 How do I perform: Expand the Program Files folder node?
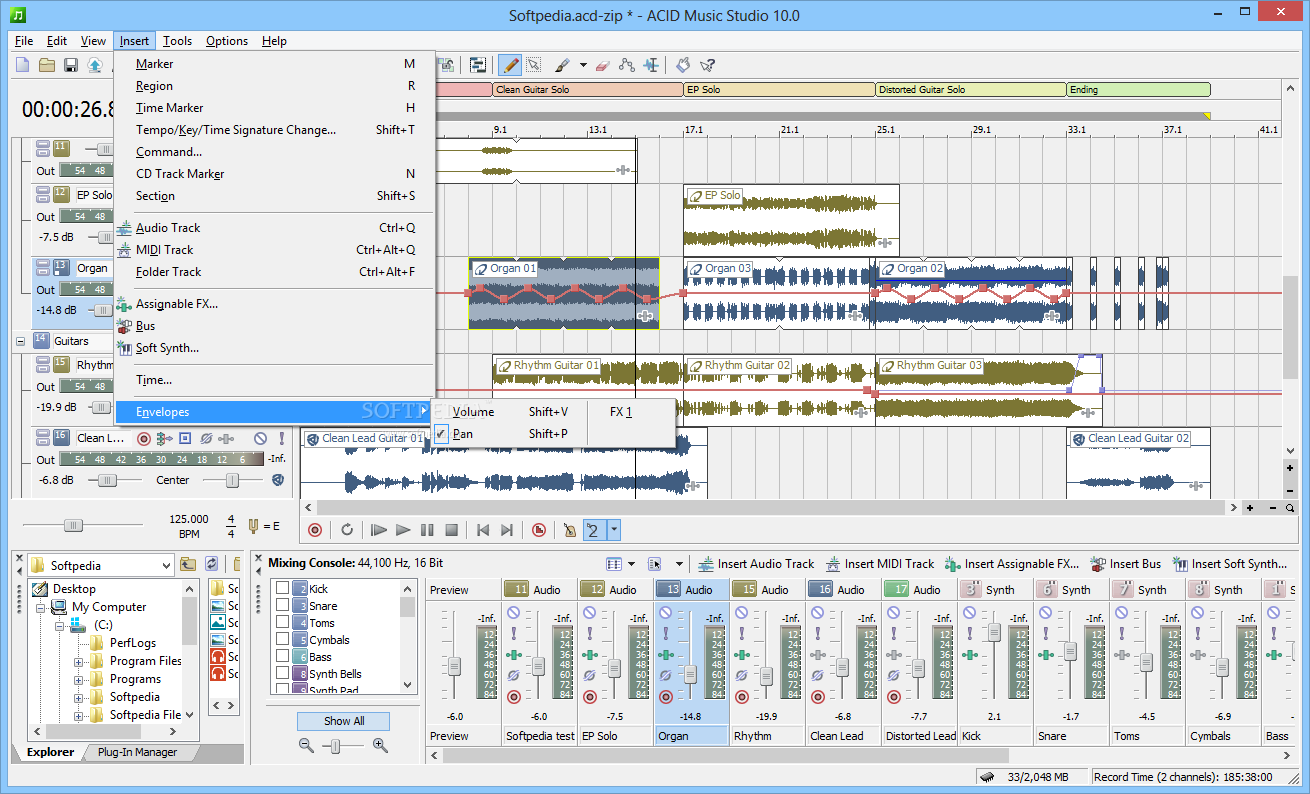pos(78,661)
